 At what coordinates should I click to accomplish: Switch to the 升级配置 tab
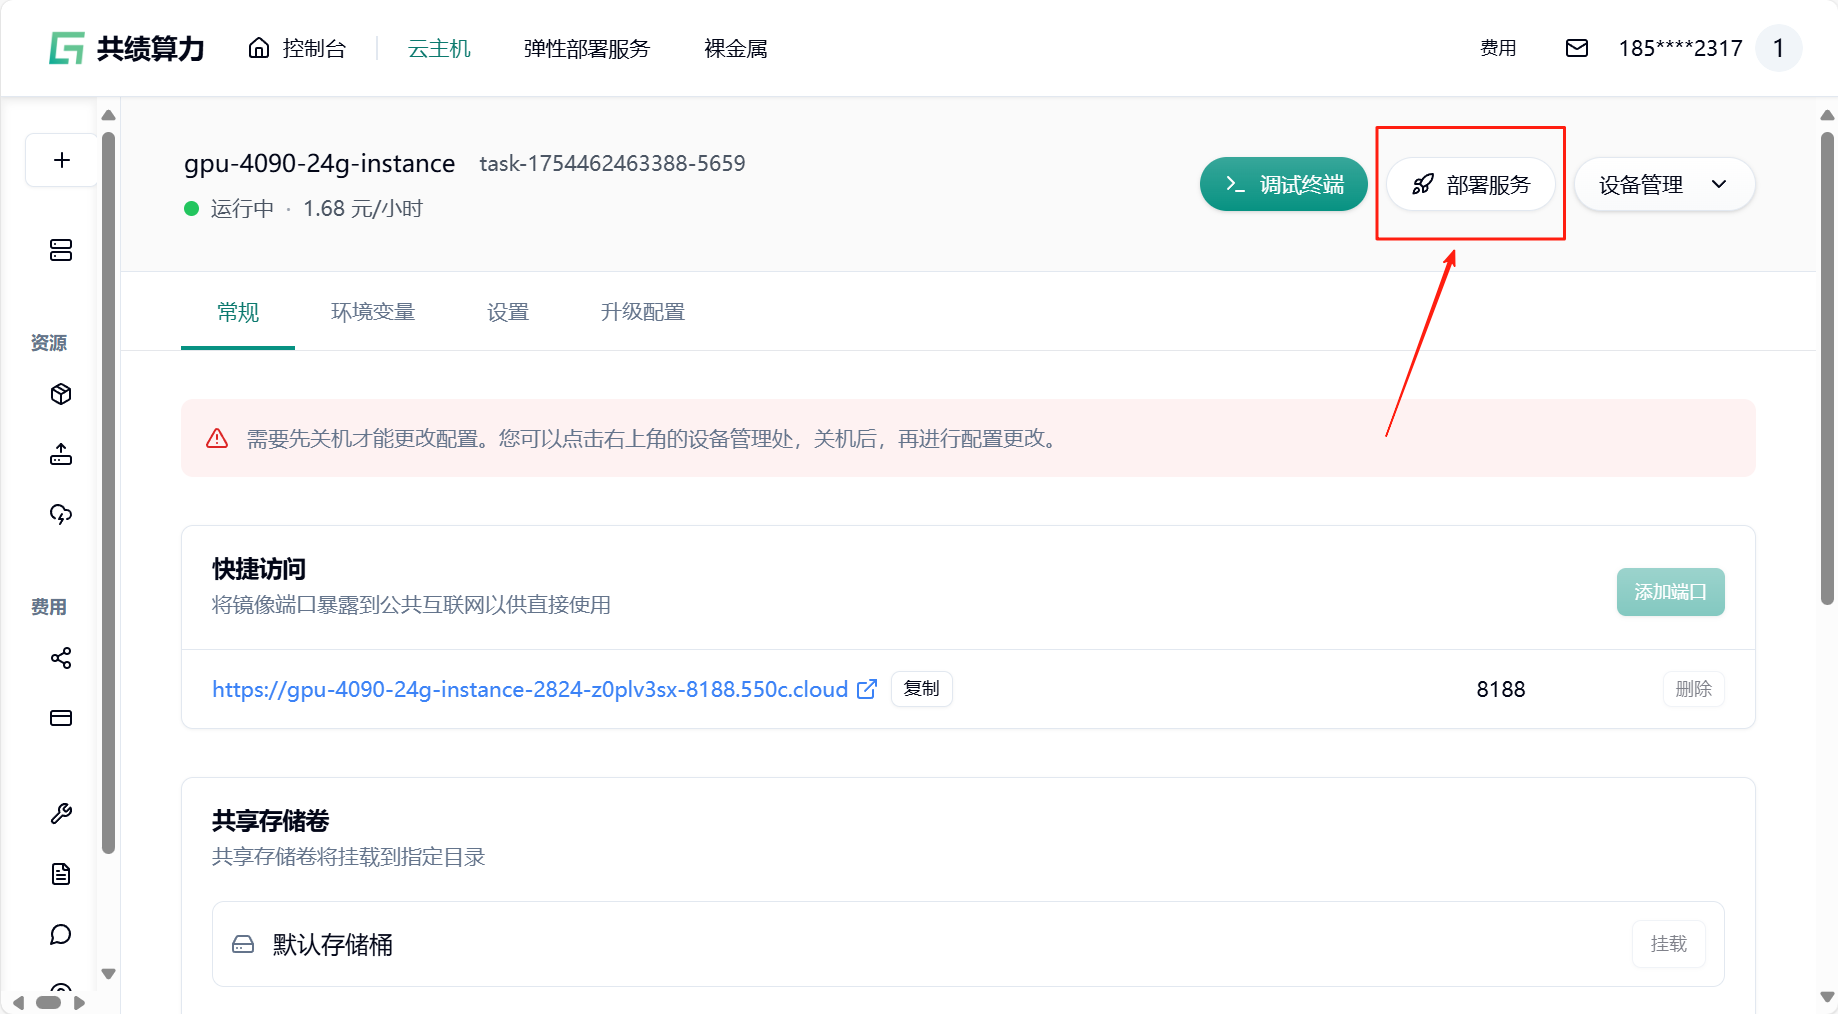[642, 312]
